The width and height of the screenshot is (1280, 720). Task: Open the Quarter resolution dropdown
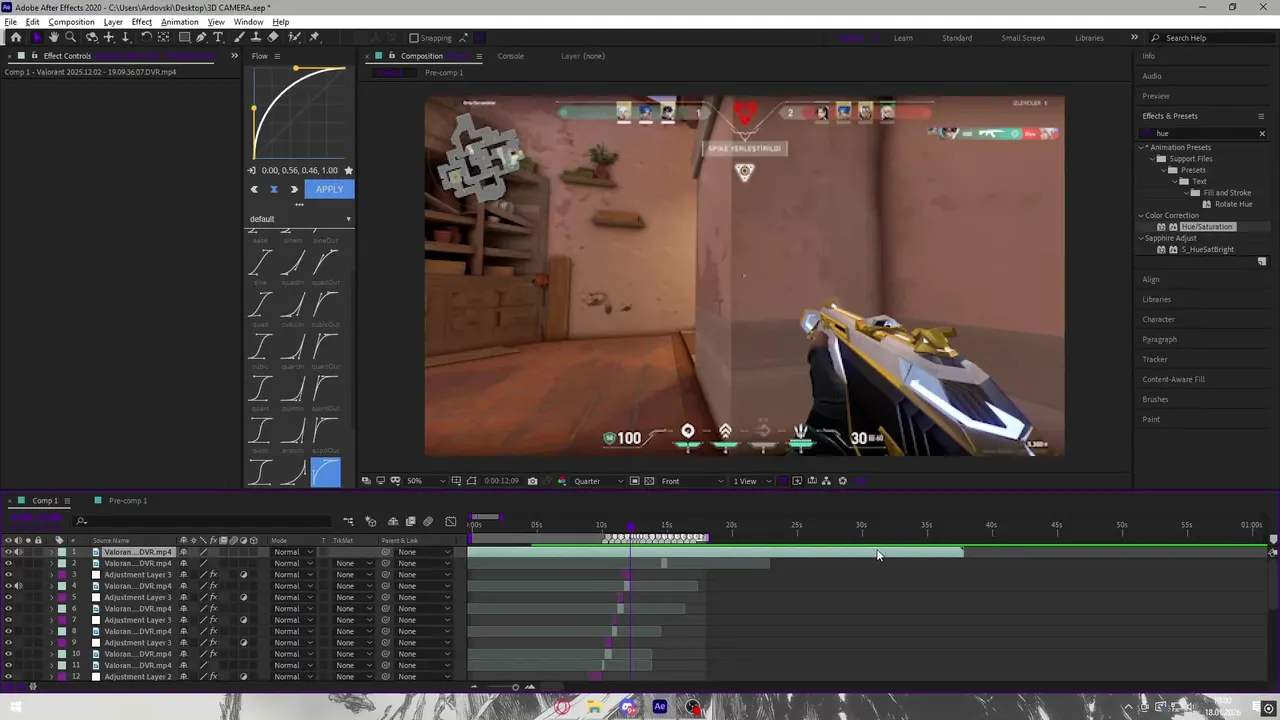tap(599, 481)
